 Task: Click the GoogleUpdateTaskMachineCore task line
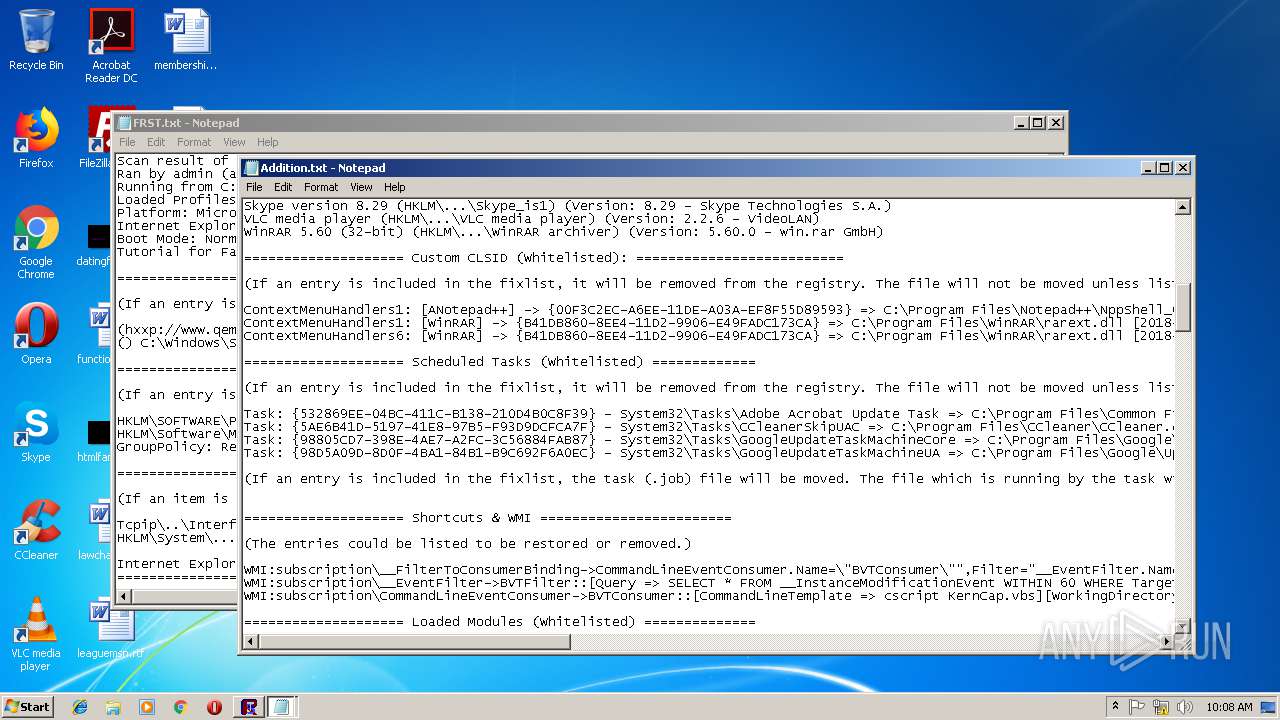[x=708, y=440]
